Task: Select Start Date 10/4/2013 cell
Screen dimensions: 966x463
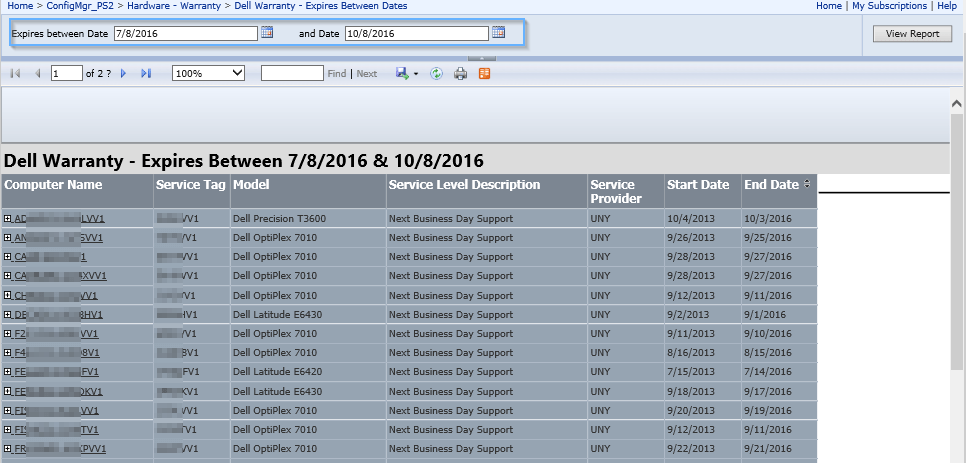Action: click(703, 219)
